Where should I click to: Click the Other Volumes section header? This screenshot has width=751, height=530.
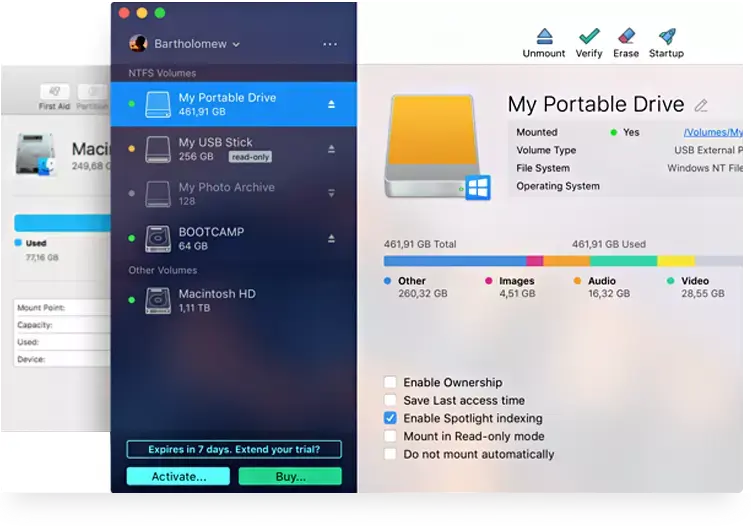pyautogui.click(x=163, y=270)
